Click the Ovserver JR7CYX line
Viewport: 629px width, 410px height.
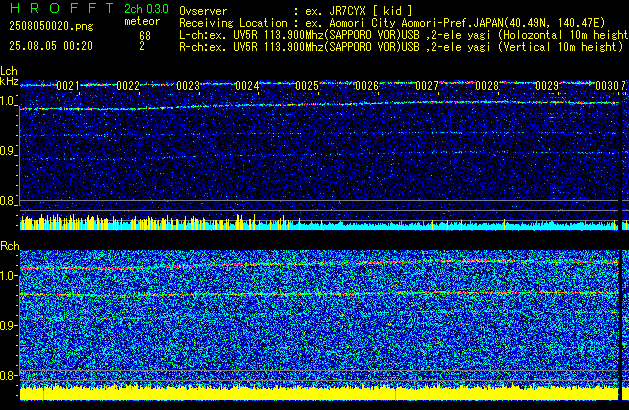(296, 11)
